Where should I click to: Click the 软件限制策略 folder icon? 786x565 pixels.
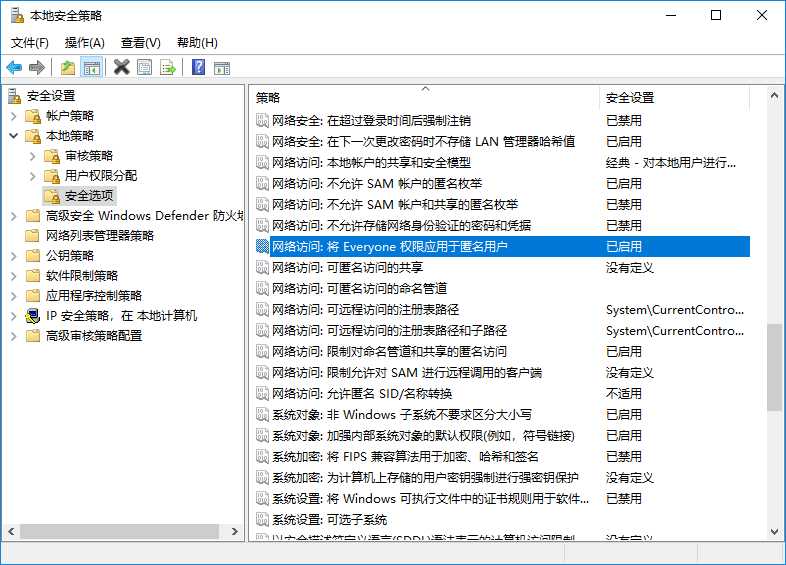click(x=33, y=276)
